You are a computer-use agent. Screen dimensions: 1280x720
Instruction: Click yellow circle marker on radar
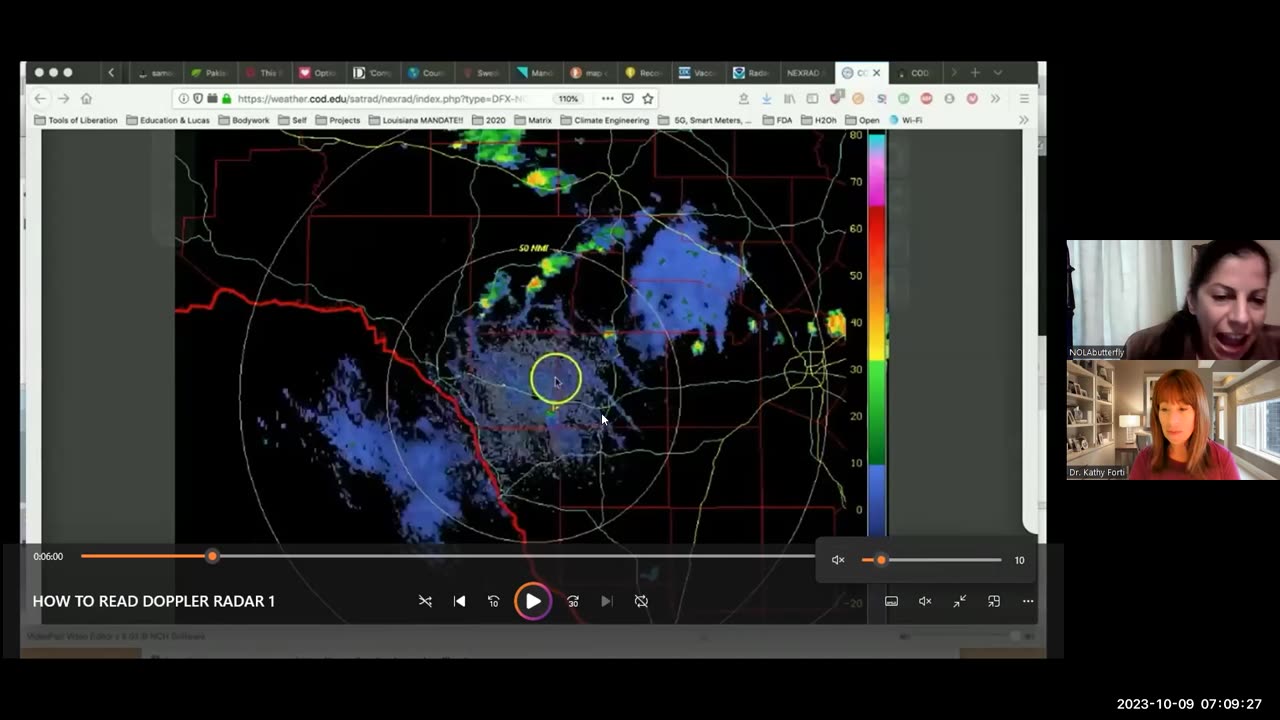pos(555,379)
